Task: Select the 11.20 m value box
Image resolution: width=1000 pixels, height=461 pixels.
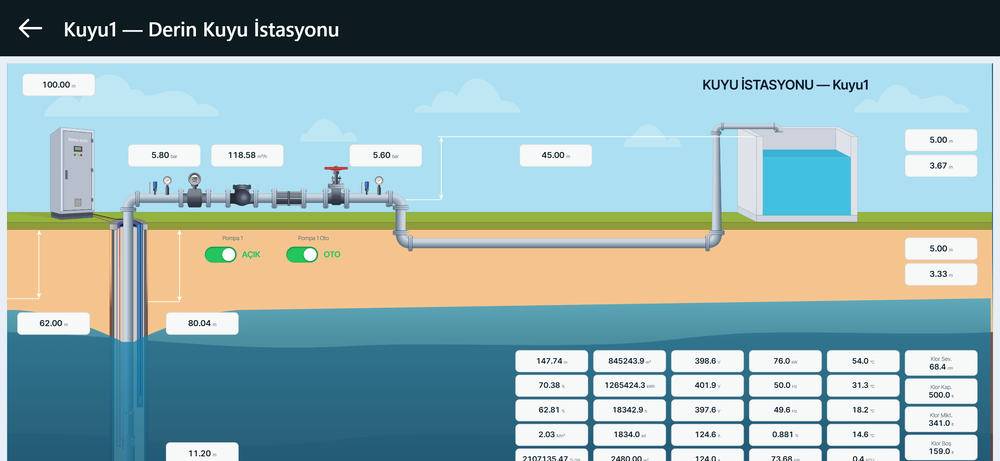Action: pos(202,452)
